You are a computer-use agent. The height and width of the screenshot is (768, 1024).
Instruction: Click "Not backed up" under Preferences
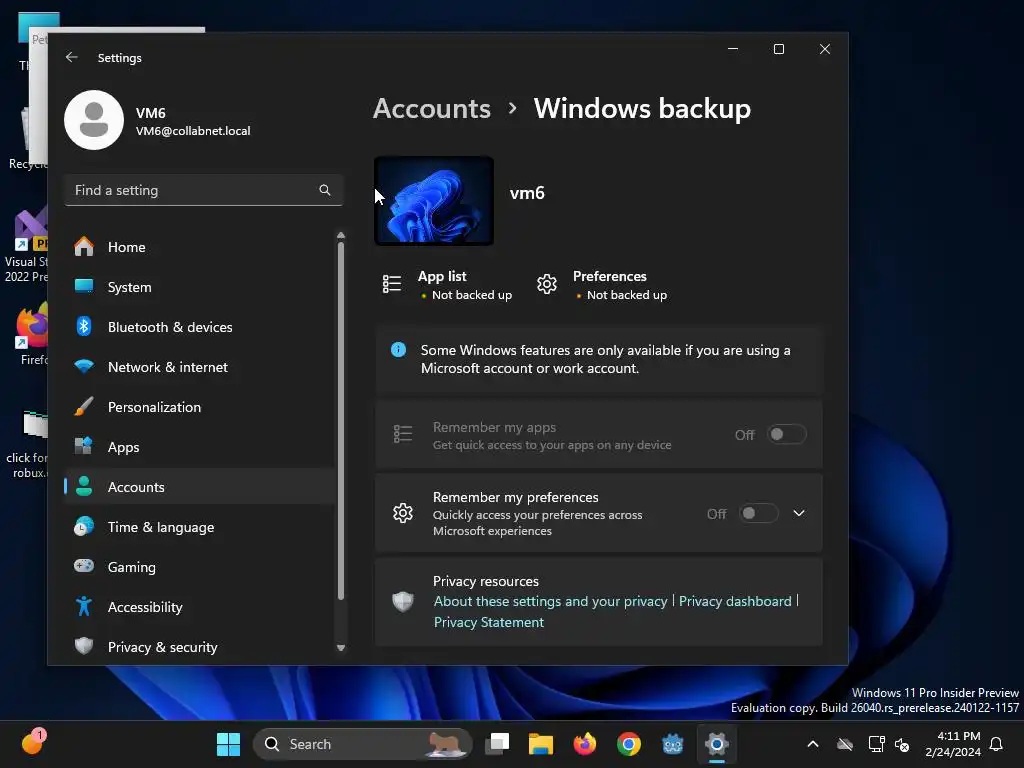pos(626,295)
